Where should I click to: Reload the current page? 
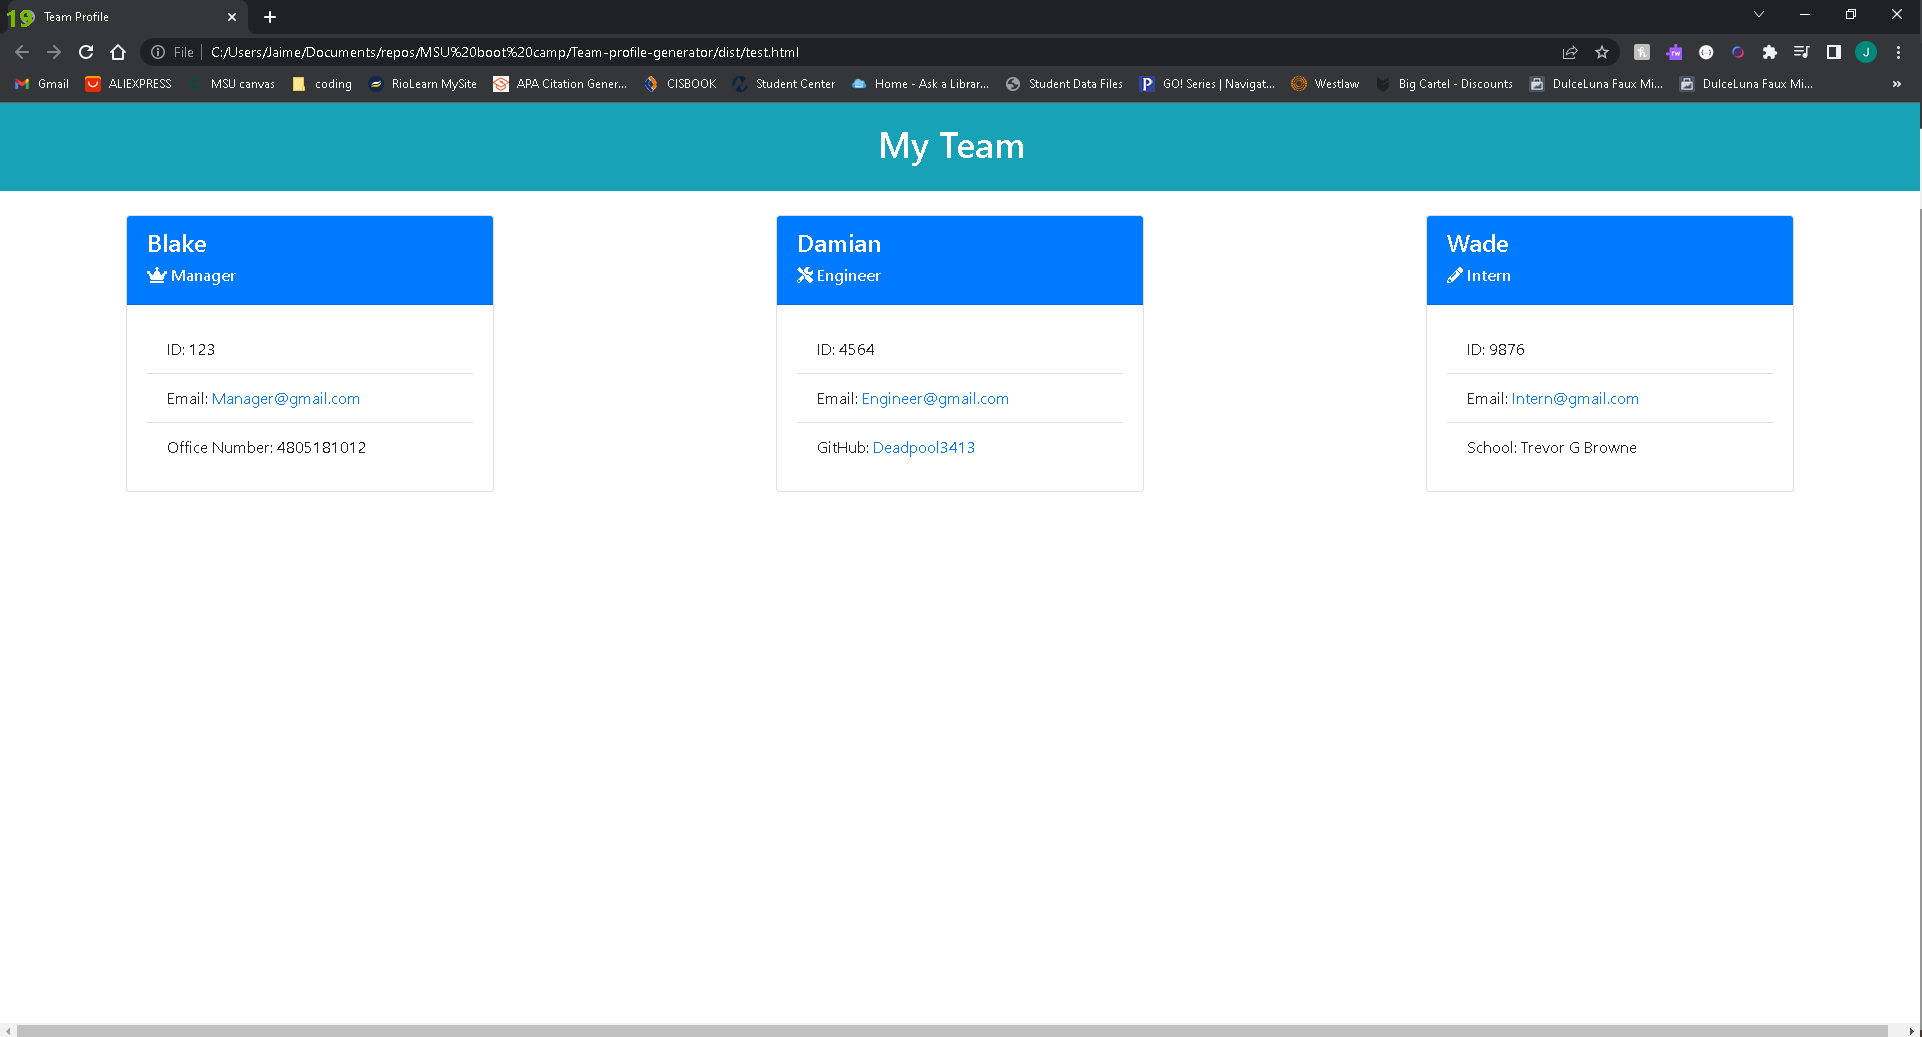[x=86, y=52]
